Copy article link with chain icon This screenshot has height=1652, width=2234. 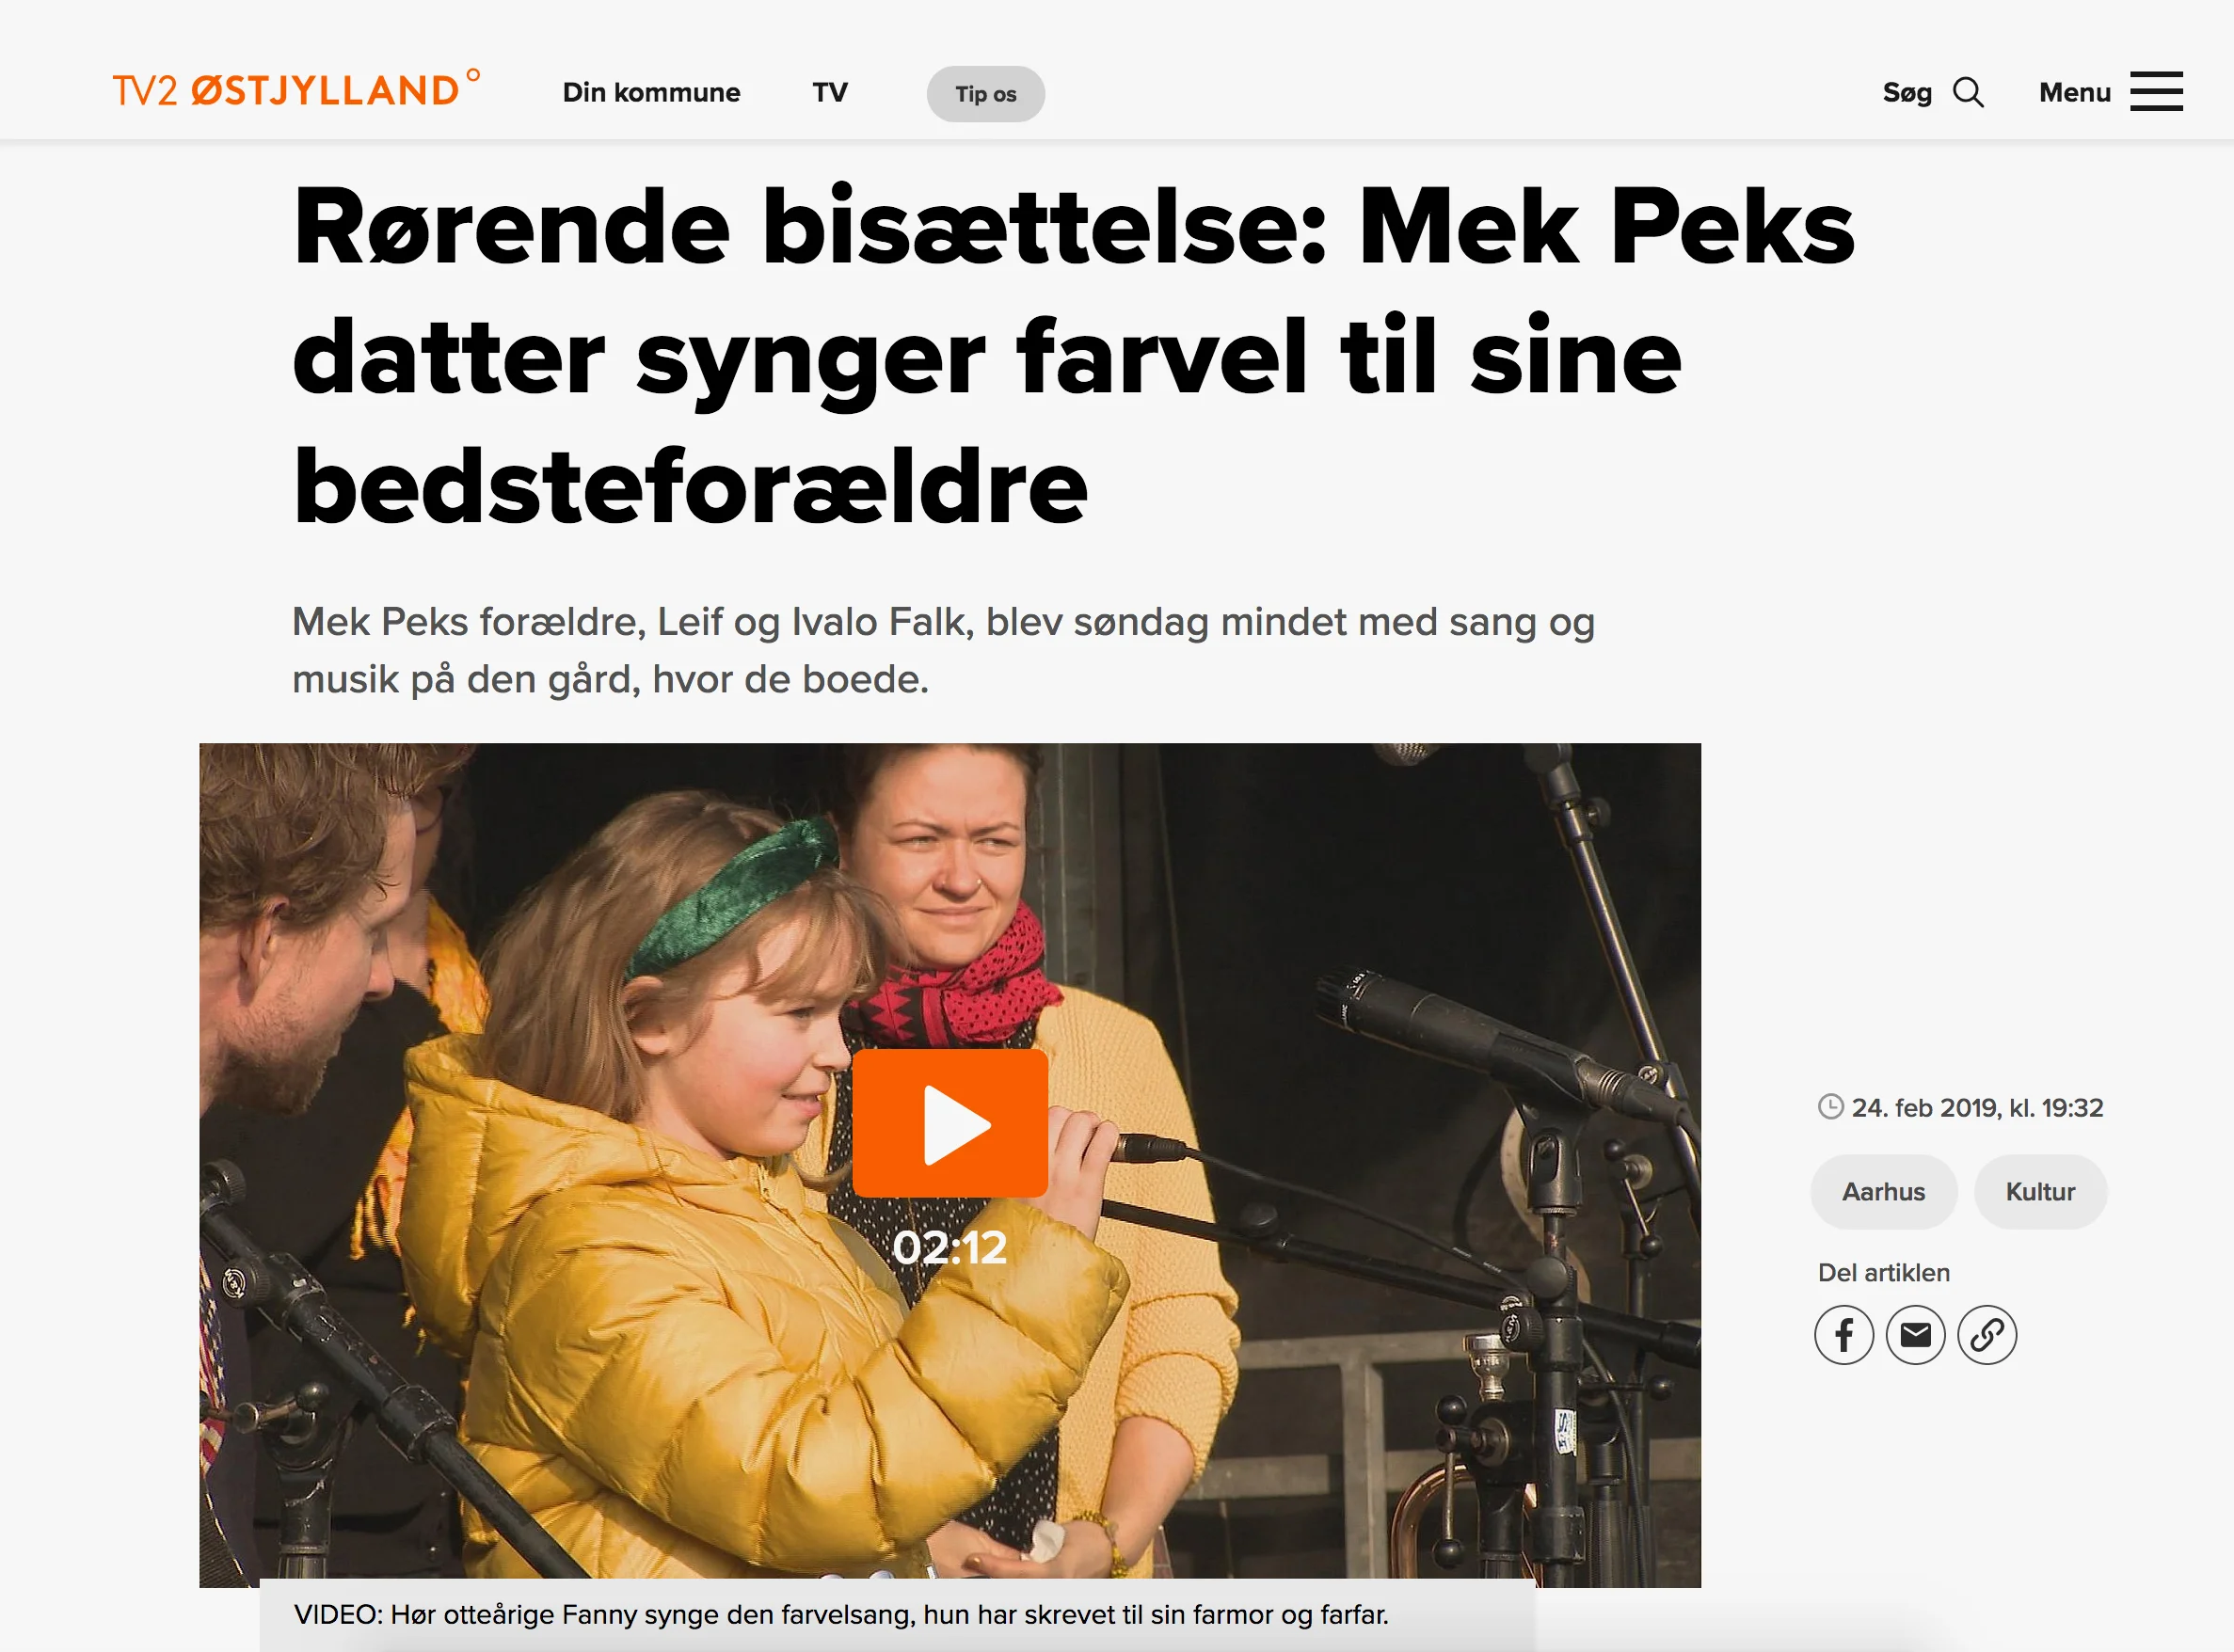click(1987, 1335)
